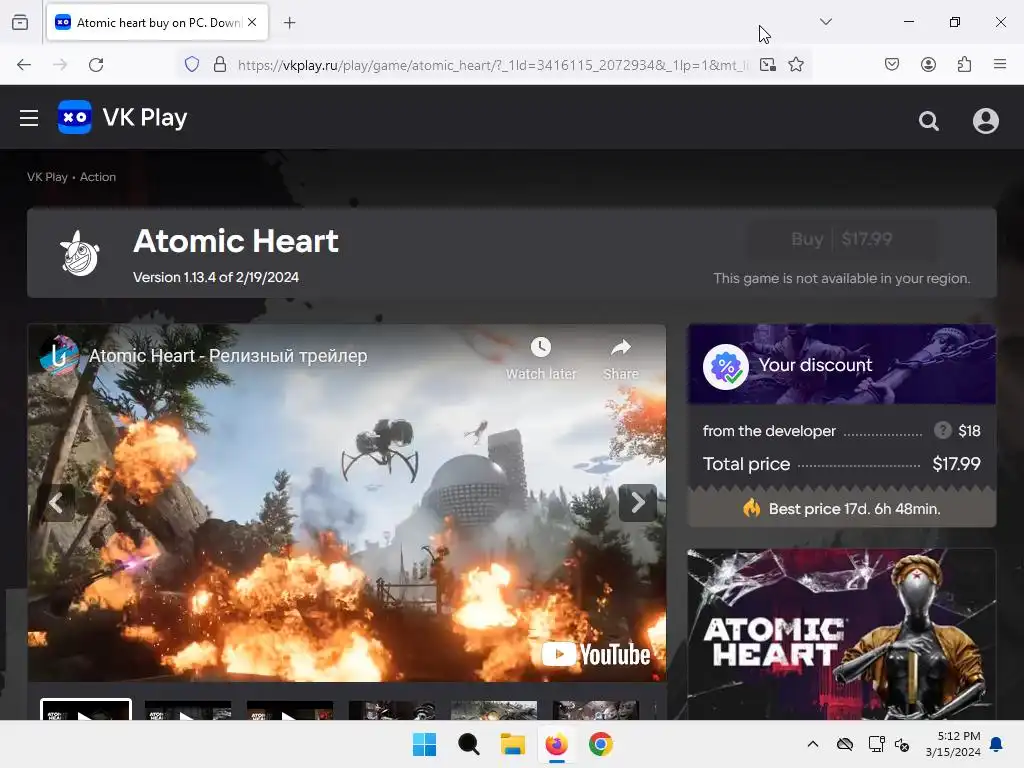Viewport: 1024px width, 768px height.
Task: Open the Firefox application menu
Action: coord(1000,64)
